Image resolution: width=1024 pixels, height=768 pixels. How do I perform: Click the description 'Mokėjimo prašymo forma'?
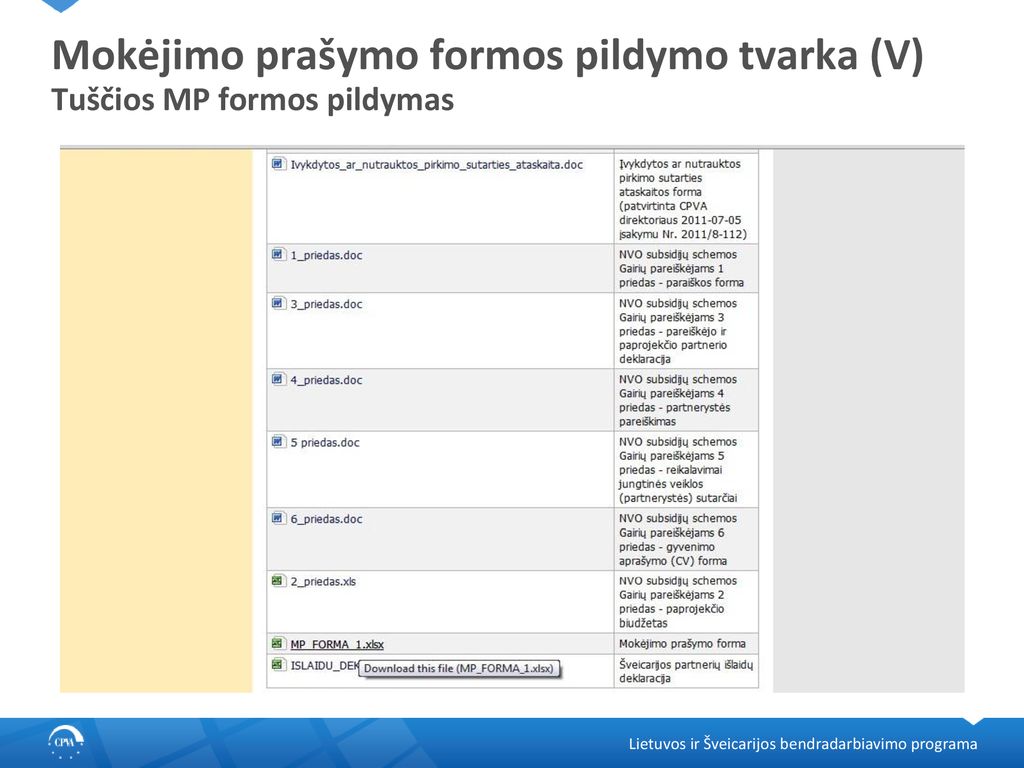point(682,643)
